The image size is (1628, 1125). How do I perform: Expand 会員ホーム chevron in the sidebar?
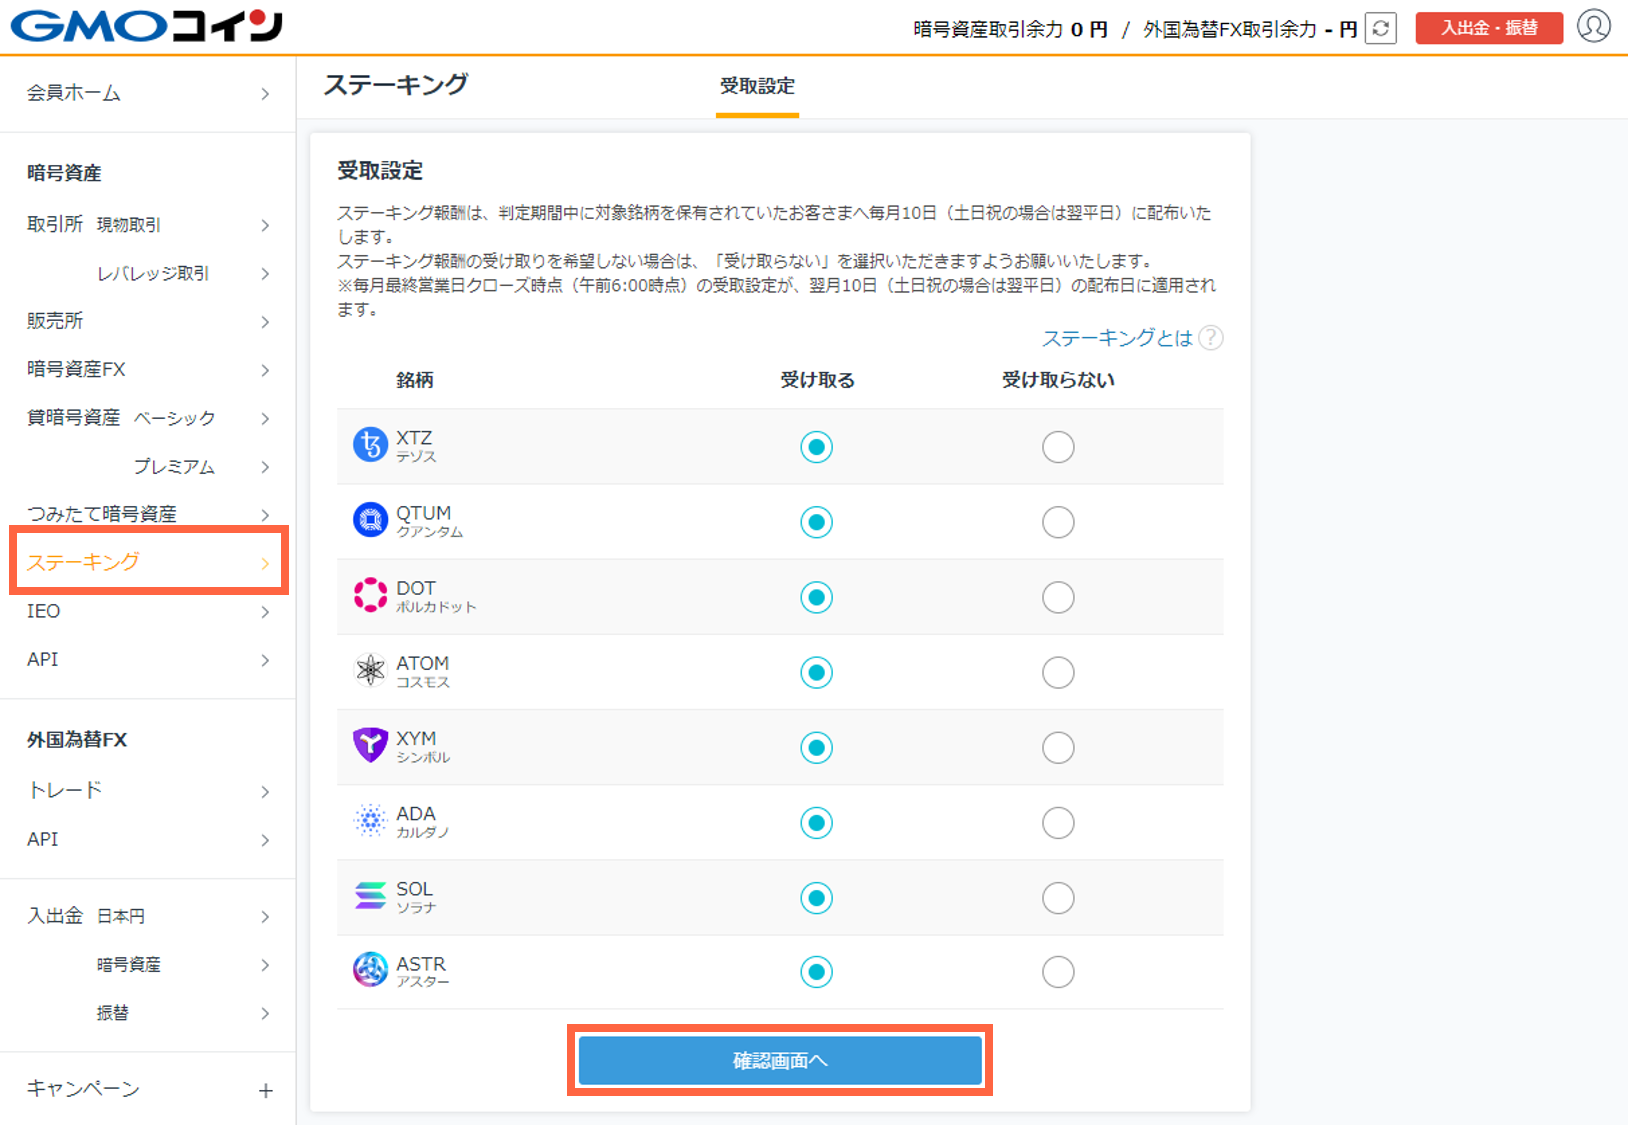(x=265, y=94)
